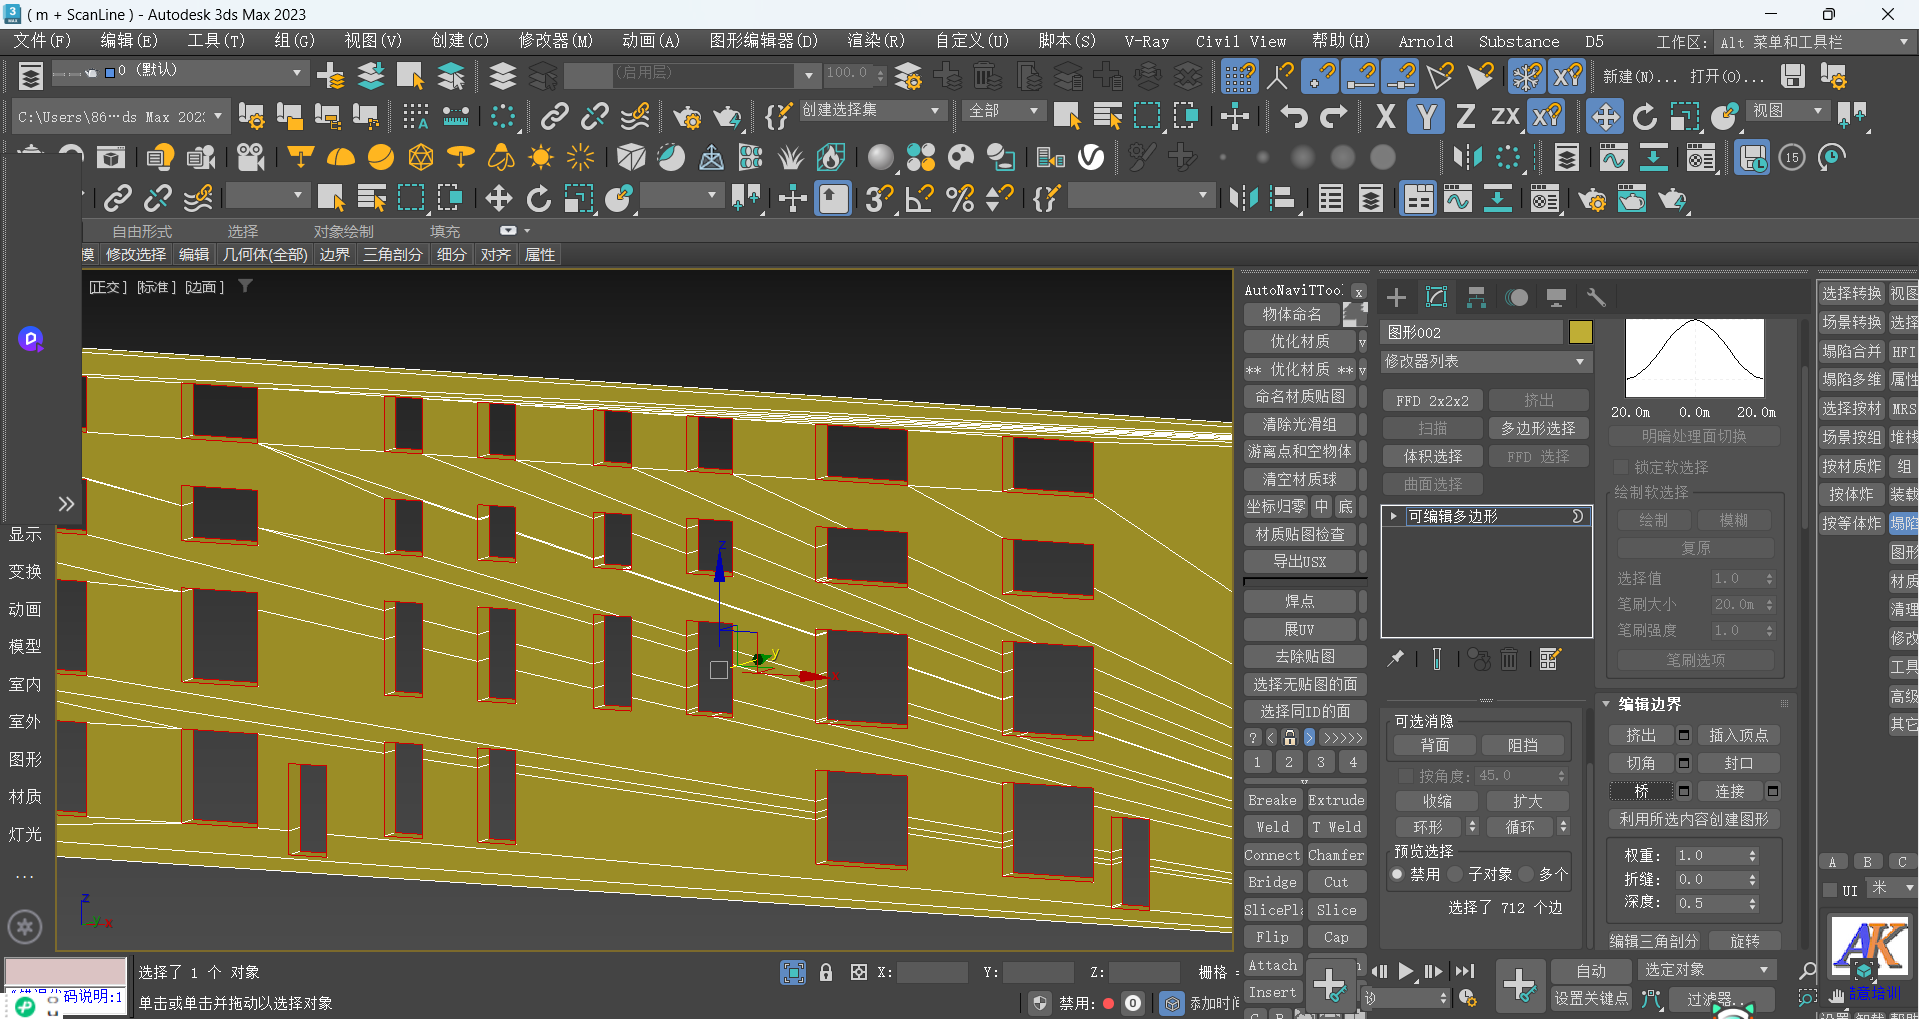This screenshot has height=1019, width=1919.
Task: Remove modifier with trash icon
Action: coord(1509,659)
